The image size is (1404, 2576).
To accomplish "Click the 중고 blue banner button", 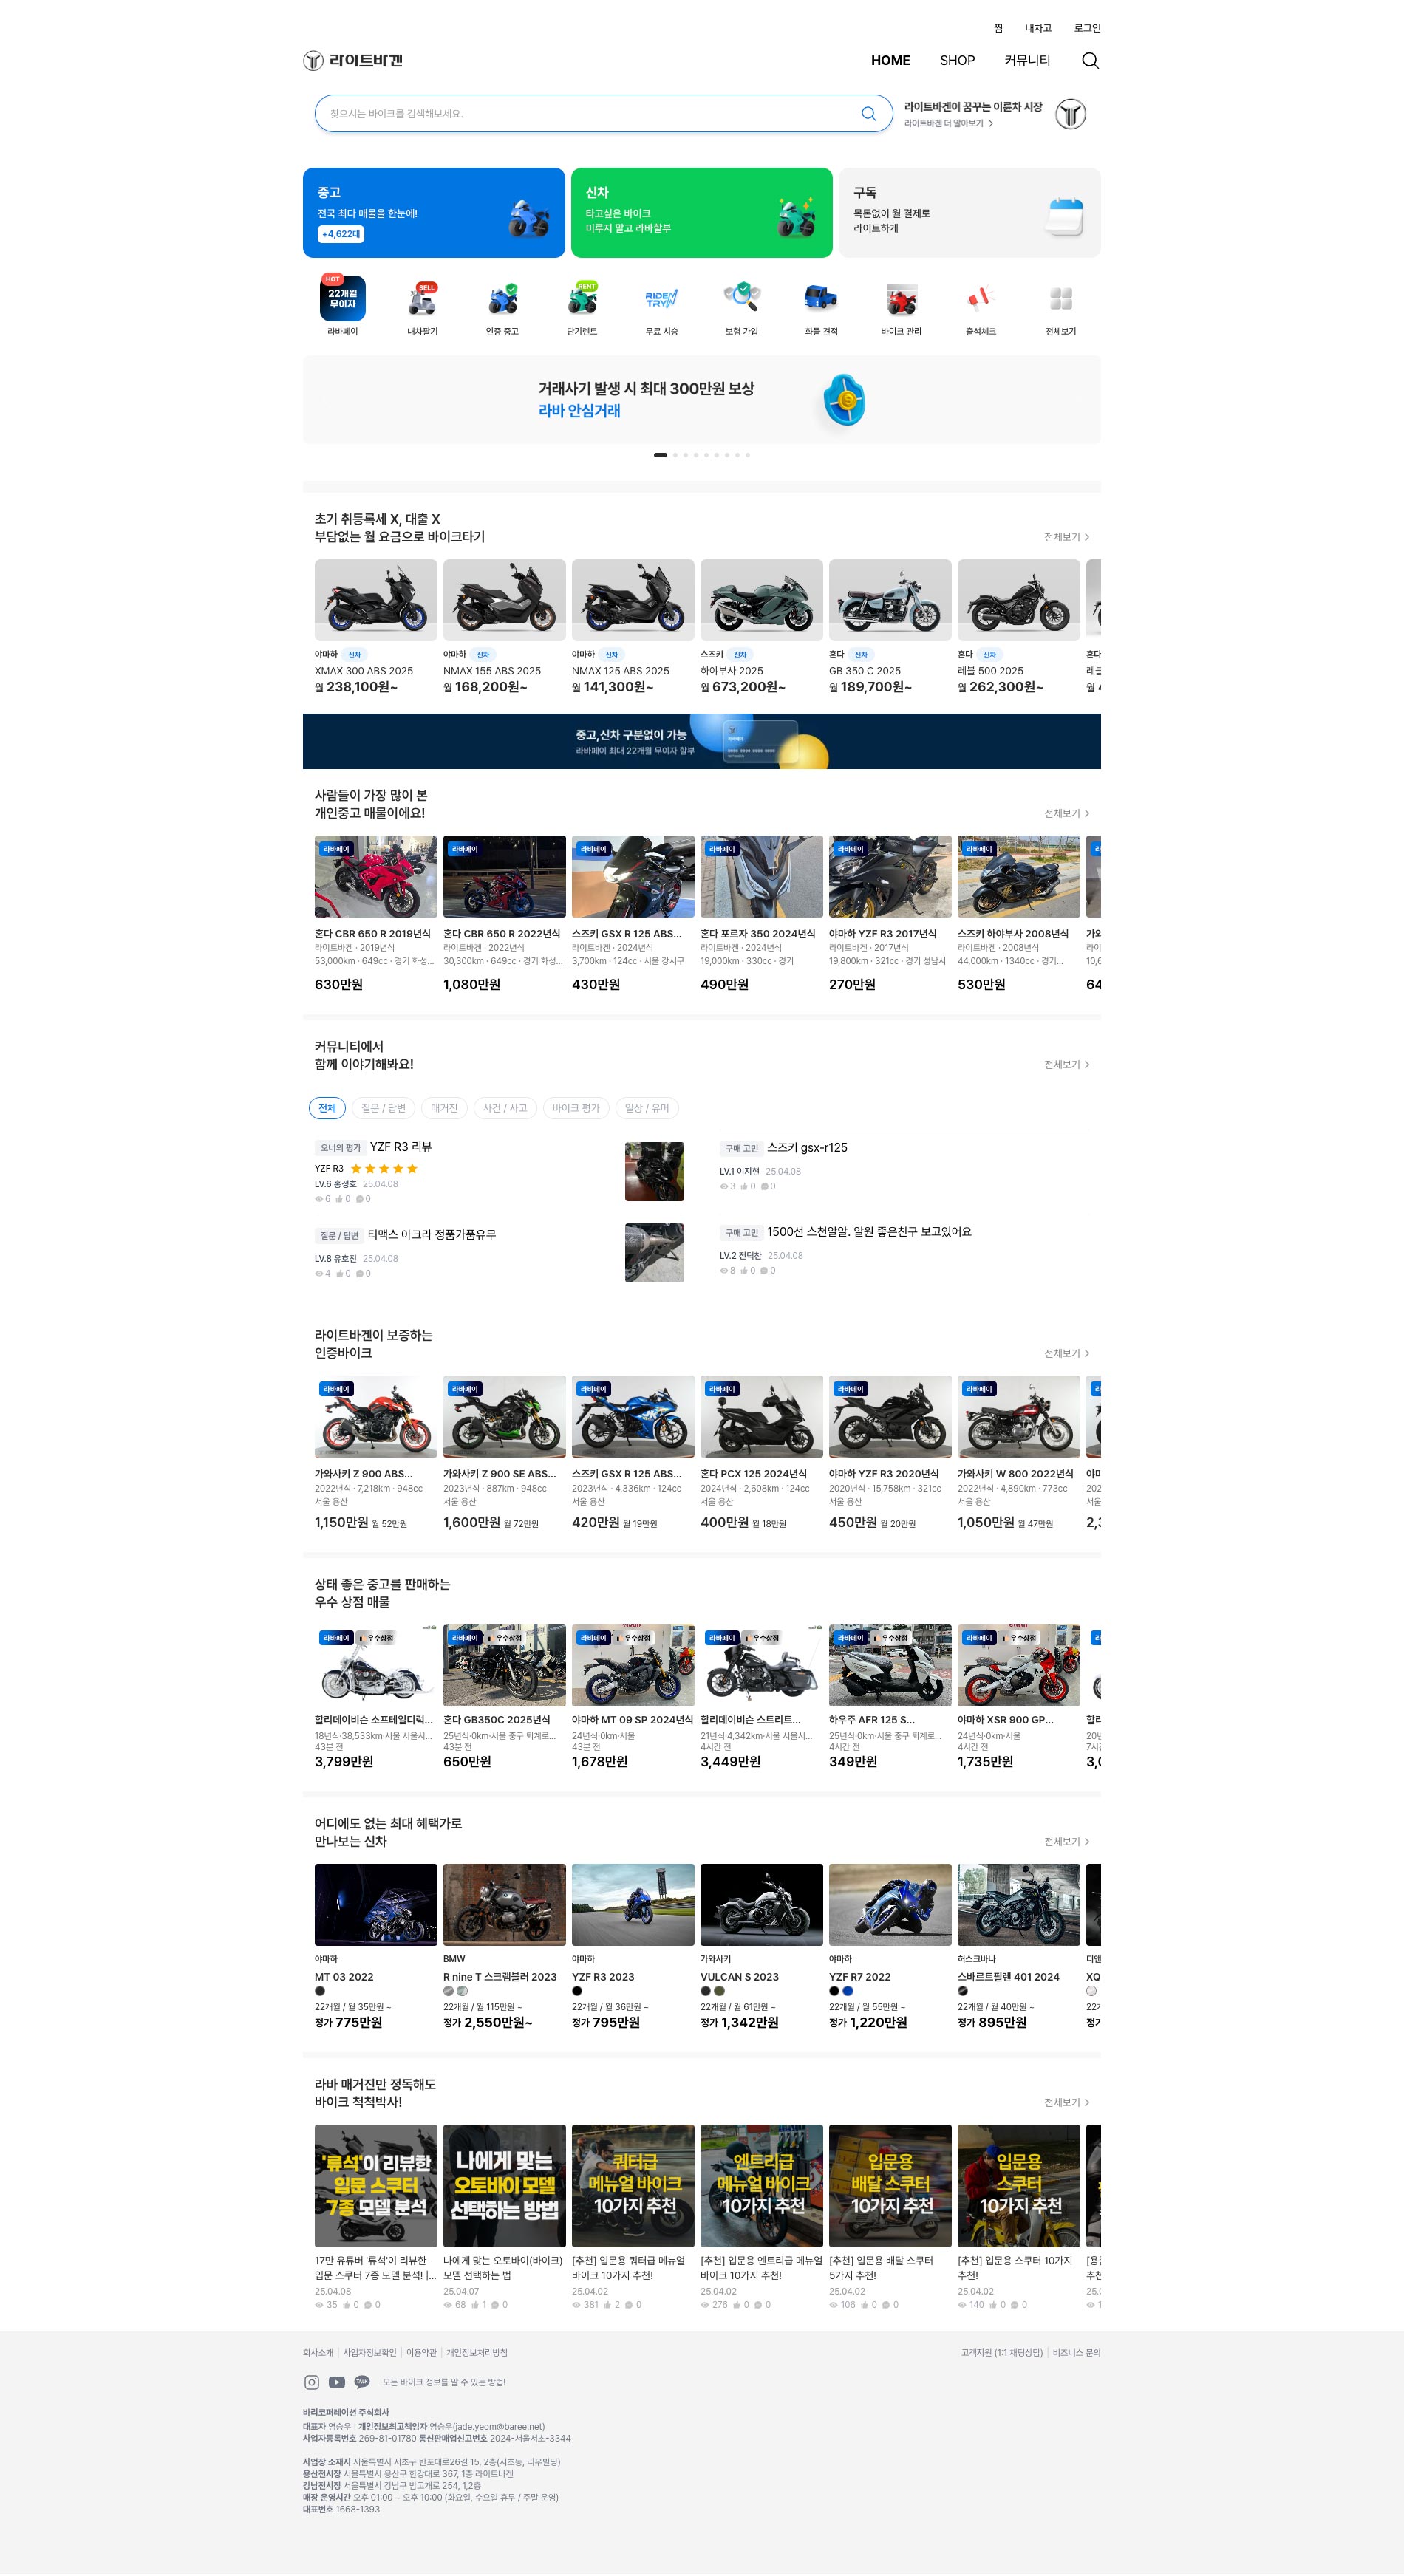I will pyautogui.click(x=433, y=213).
